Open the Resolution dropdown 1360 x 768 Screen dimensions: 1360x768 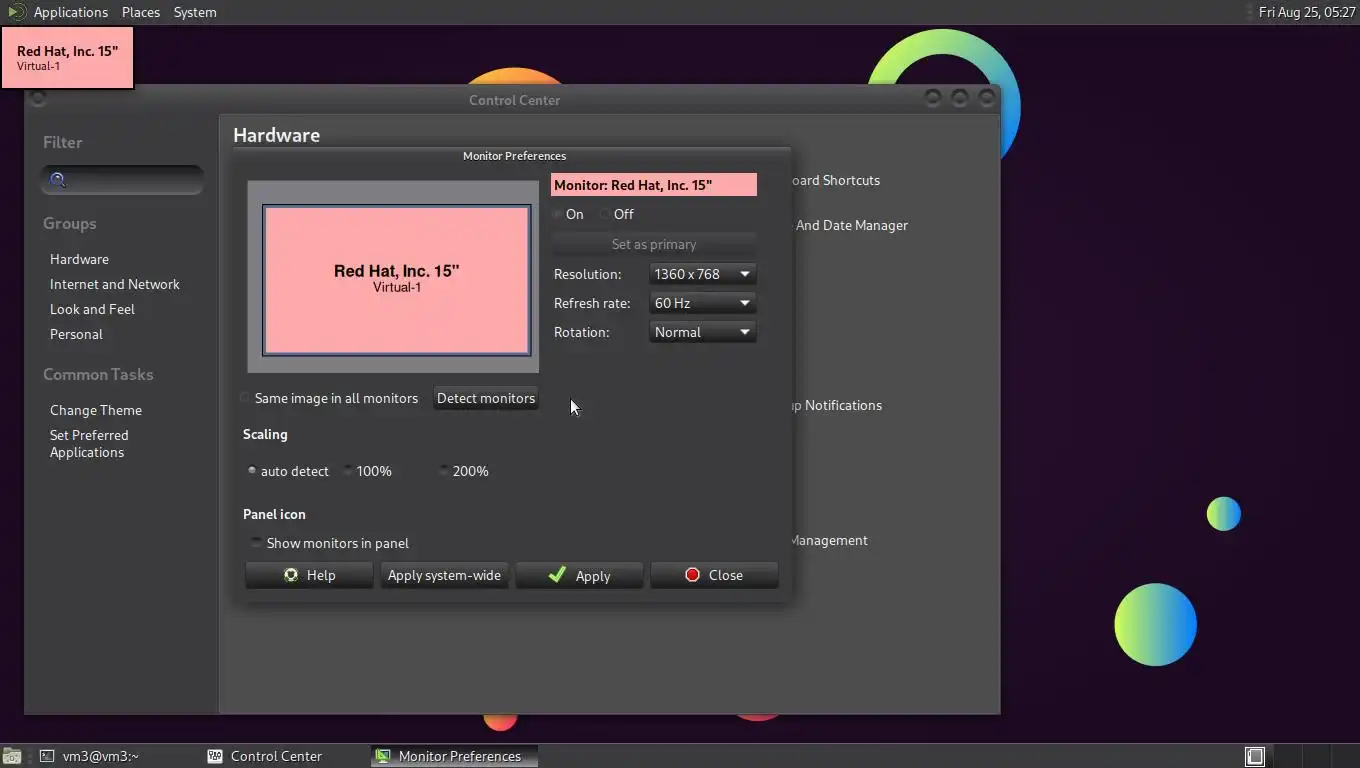click(702, 274)
